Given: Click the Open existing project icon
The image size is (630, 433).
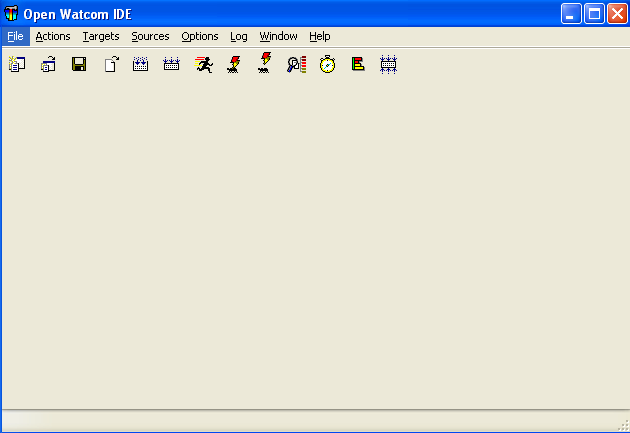Looking at the screenshot, I should 47,64.
